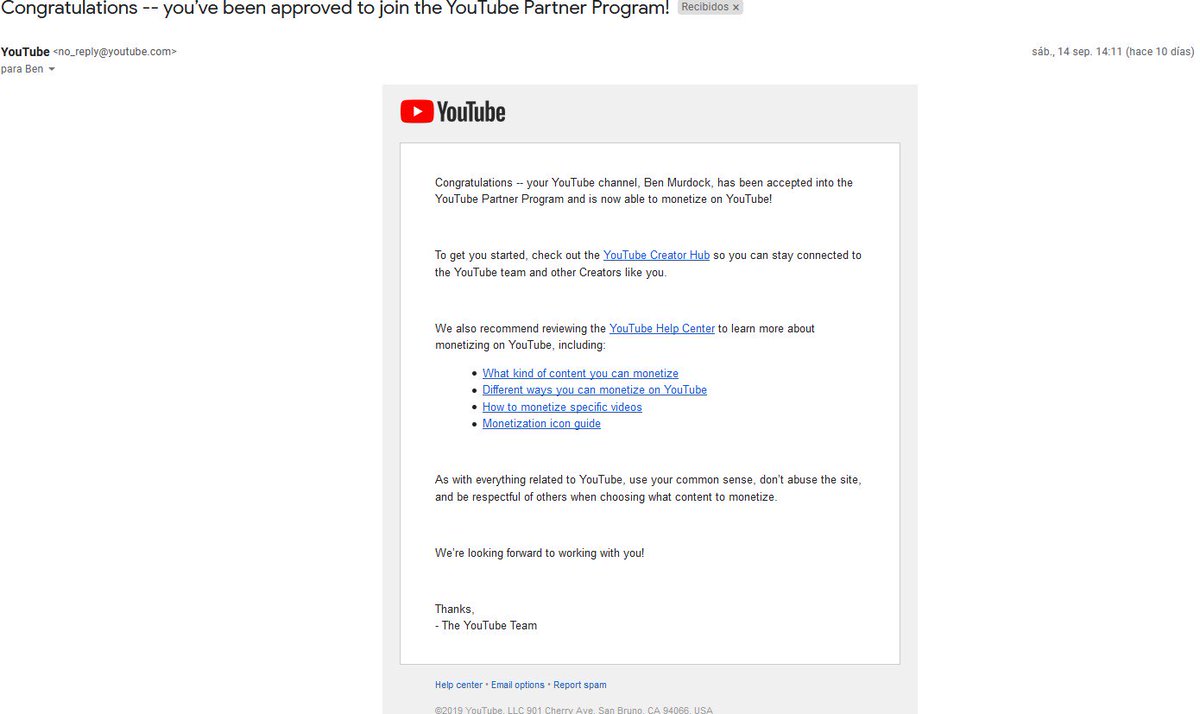Click the paragraph starting Congratulations -- your YouTube channel
1200x714 pixels.
(x=644, y=191)
